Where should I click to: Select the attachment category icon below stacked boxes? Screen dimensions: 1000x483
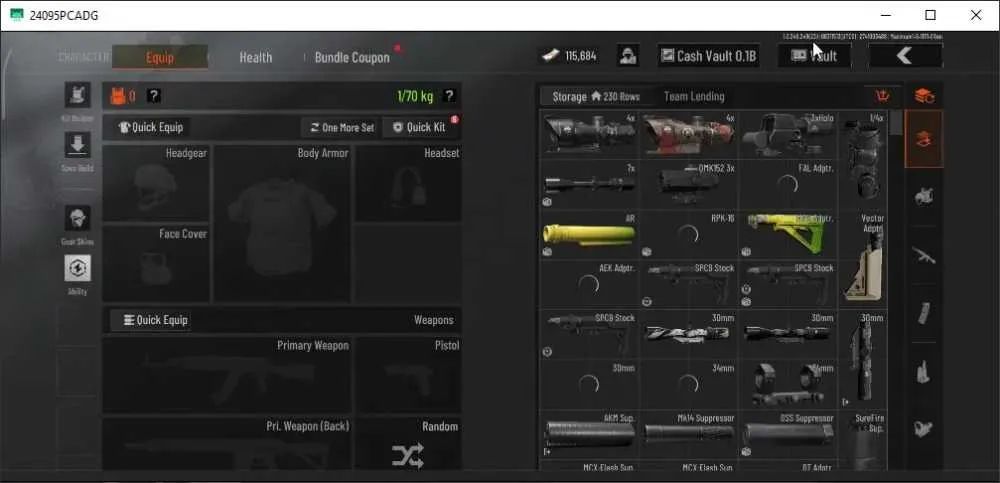click(x=924, y=197)
